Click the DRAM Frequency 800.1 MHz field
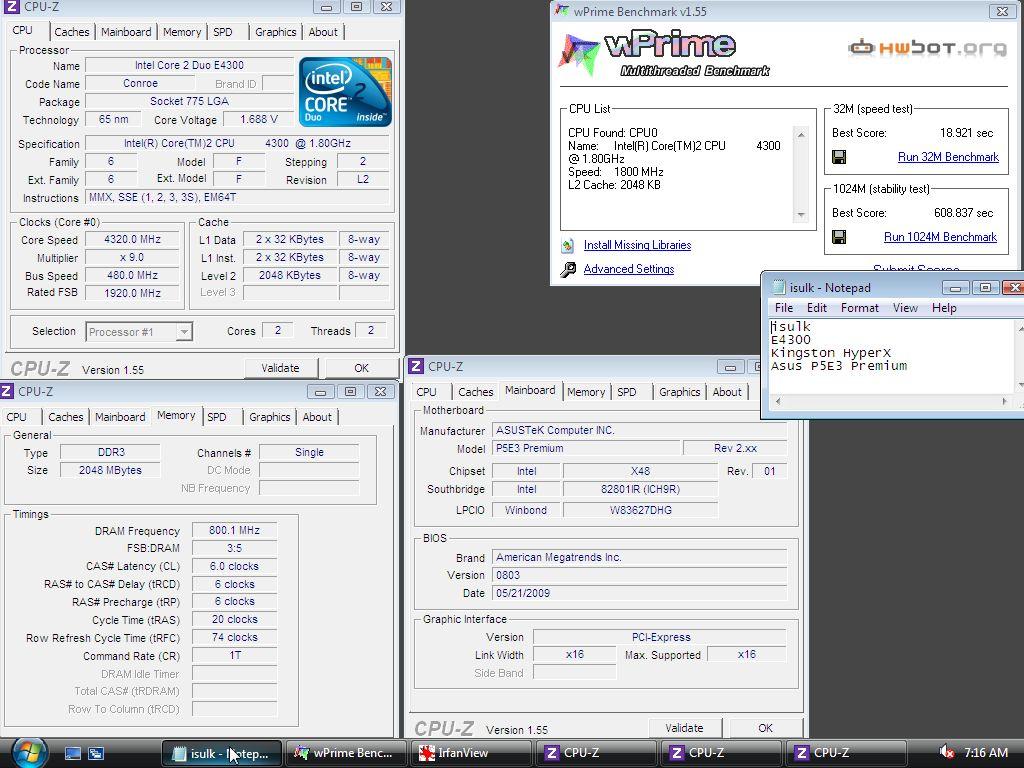This screenshot has height=768, width=1024. [x=234, y=530]
